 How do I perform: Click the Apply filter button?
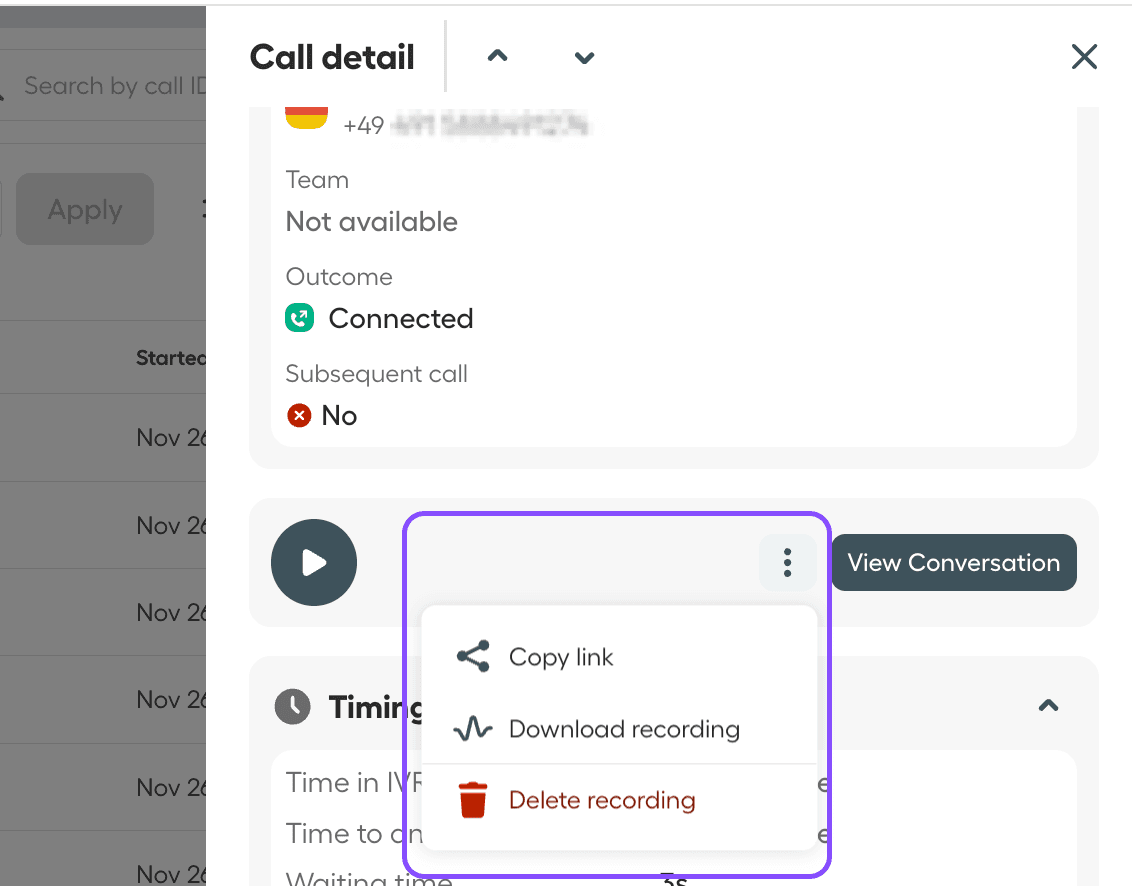tap(85, 210)
